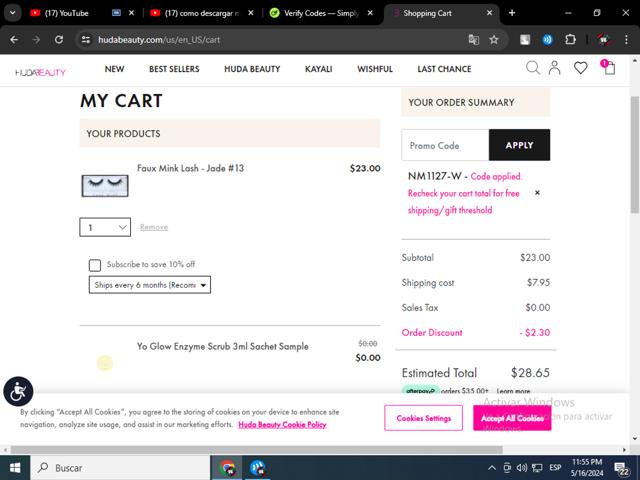
Task: Click the Estimated Total $28.65 amount
Action: [530, 373]
